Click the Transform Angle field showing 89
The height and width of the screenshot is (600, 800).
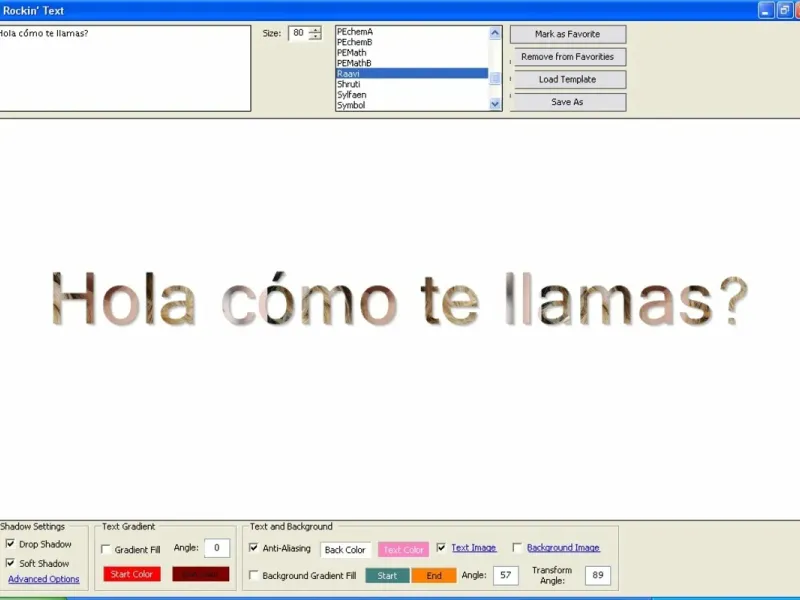click(x=598, y=576)
